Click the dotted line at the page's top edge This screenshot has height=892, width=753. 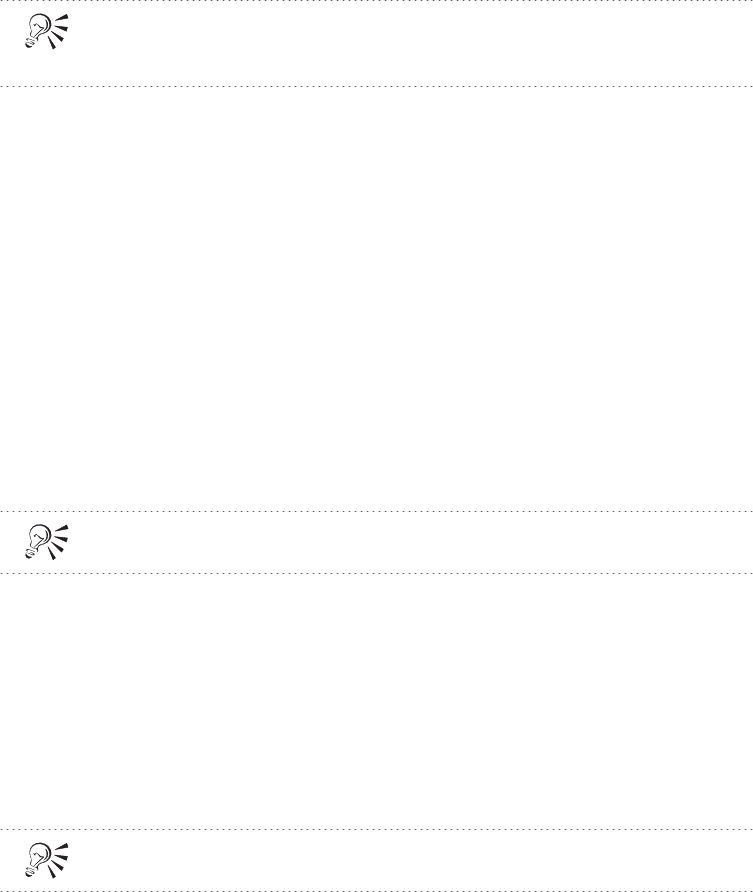click(x=376, y=1)
